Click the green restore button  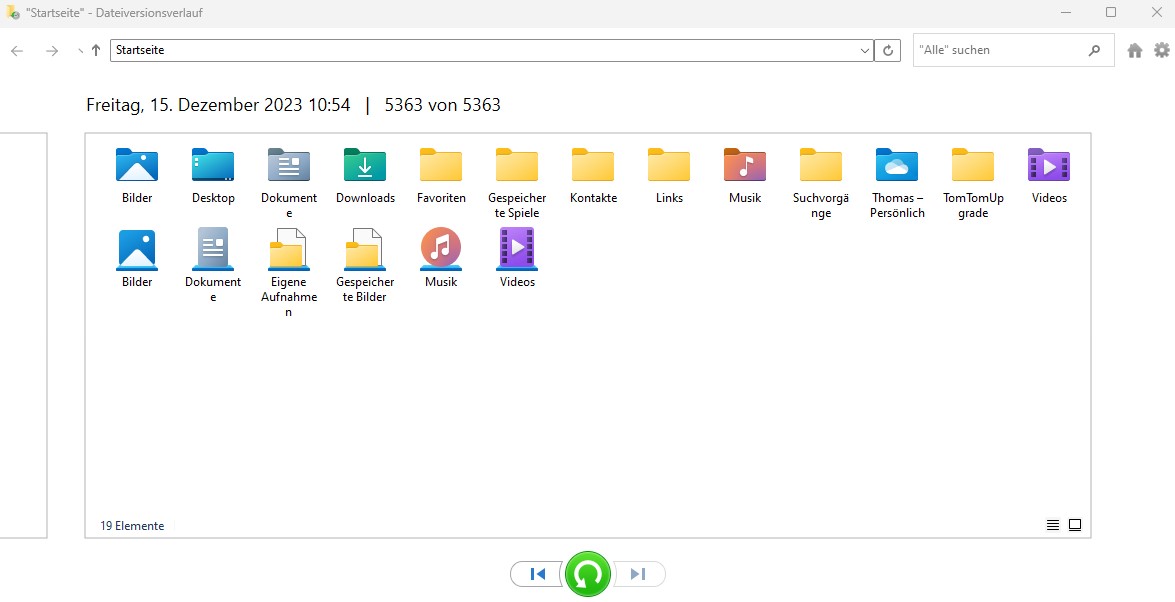tap(587, 574)
